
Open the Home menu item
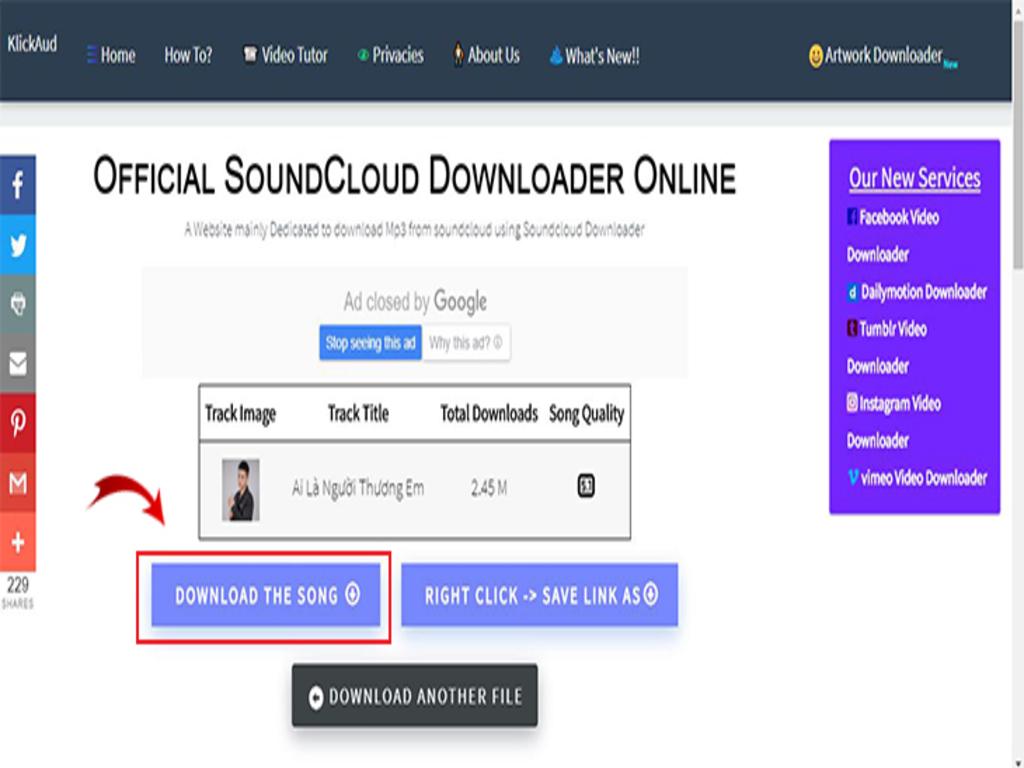[x=111, y=56]
